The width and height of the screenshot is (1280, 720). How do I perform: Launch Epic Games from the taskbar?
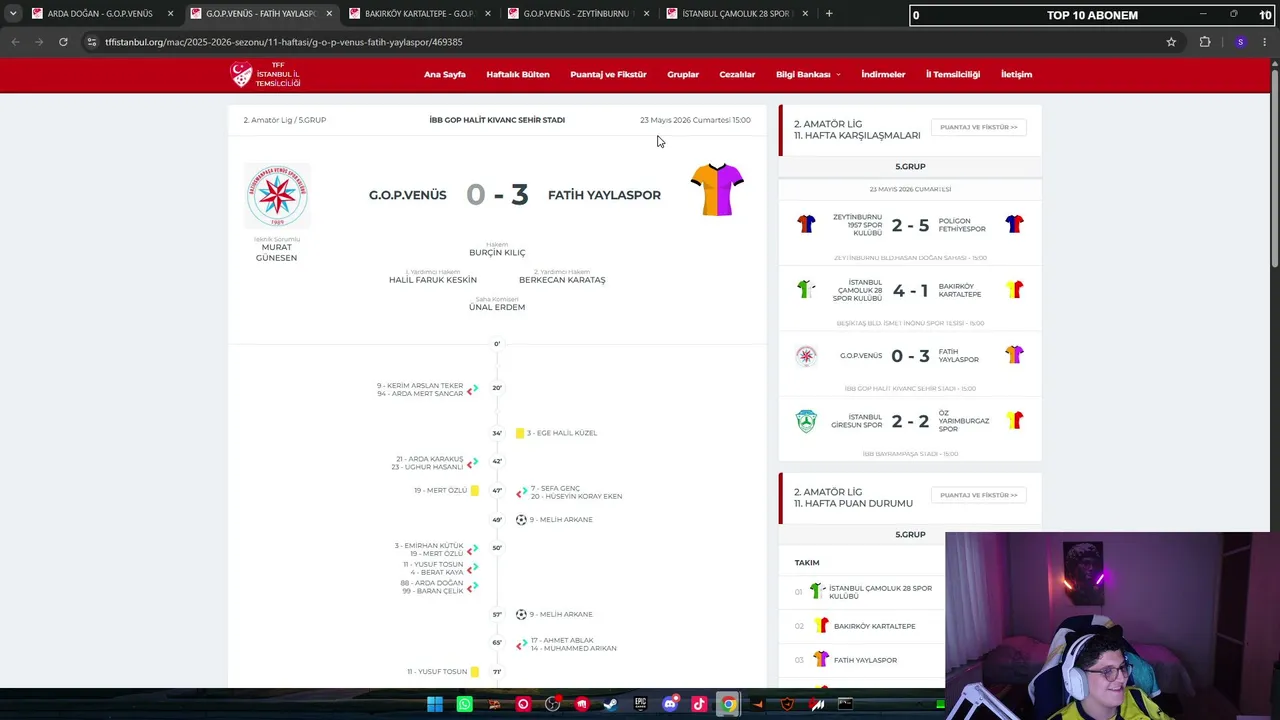point(640,704)
